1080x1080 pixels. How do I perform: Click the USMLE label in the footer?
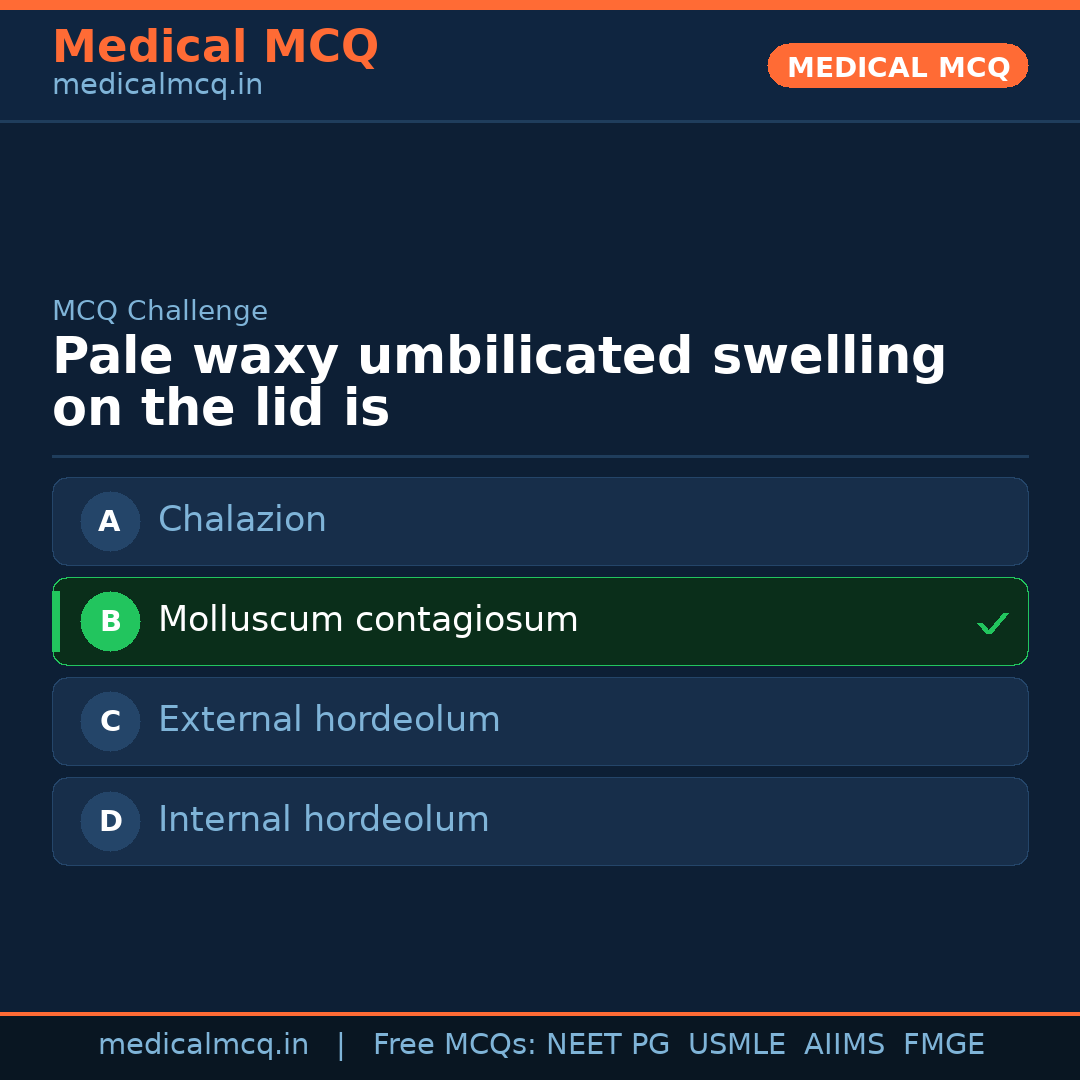click(736, 1045)
